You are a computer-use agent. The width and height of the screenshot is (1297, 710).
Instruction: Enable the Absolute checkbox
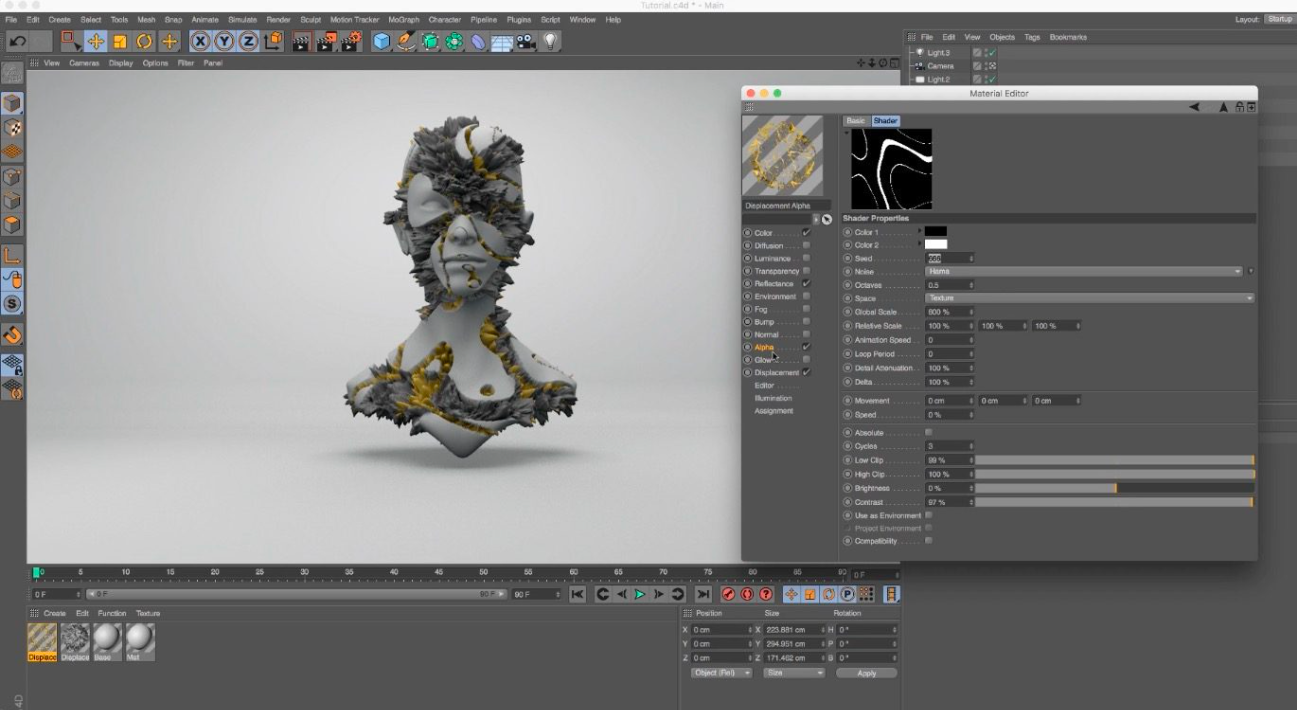click(x=929, y=432)
